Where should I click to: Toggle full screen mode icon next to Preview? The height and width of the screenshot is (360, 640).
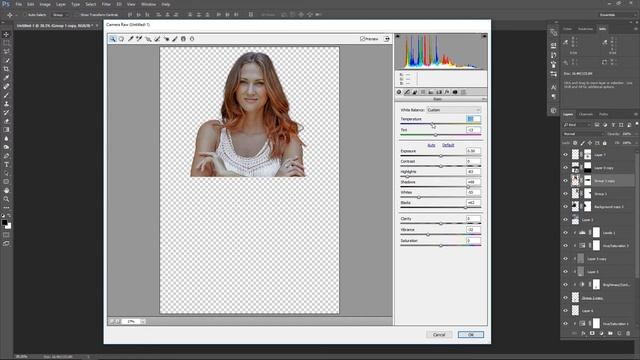(x=387, y=39)
